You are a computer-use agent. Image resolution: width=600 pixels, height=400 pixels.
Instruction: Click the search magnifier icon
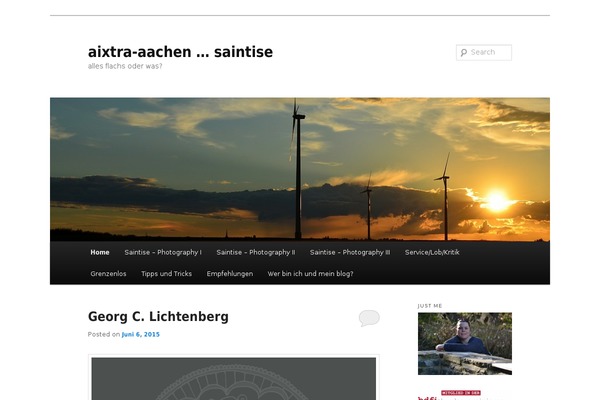click(x=463, y=52)
